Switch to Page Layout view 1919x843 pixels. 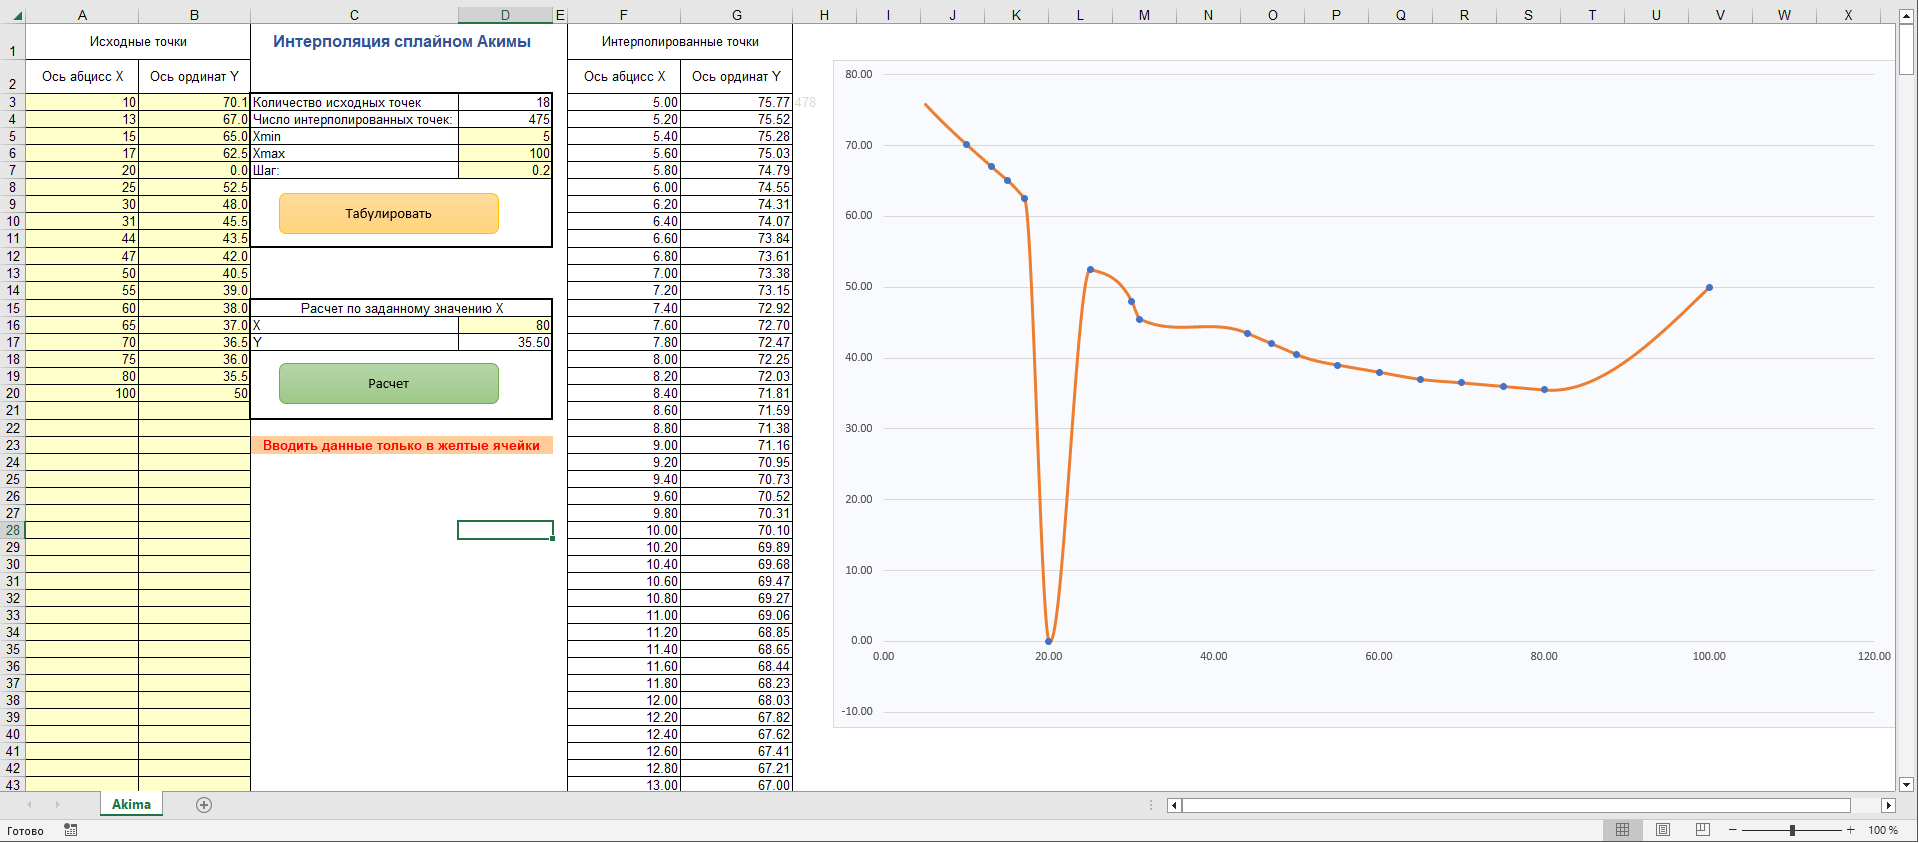(1663, 830)
